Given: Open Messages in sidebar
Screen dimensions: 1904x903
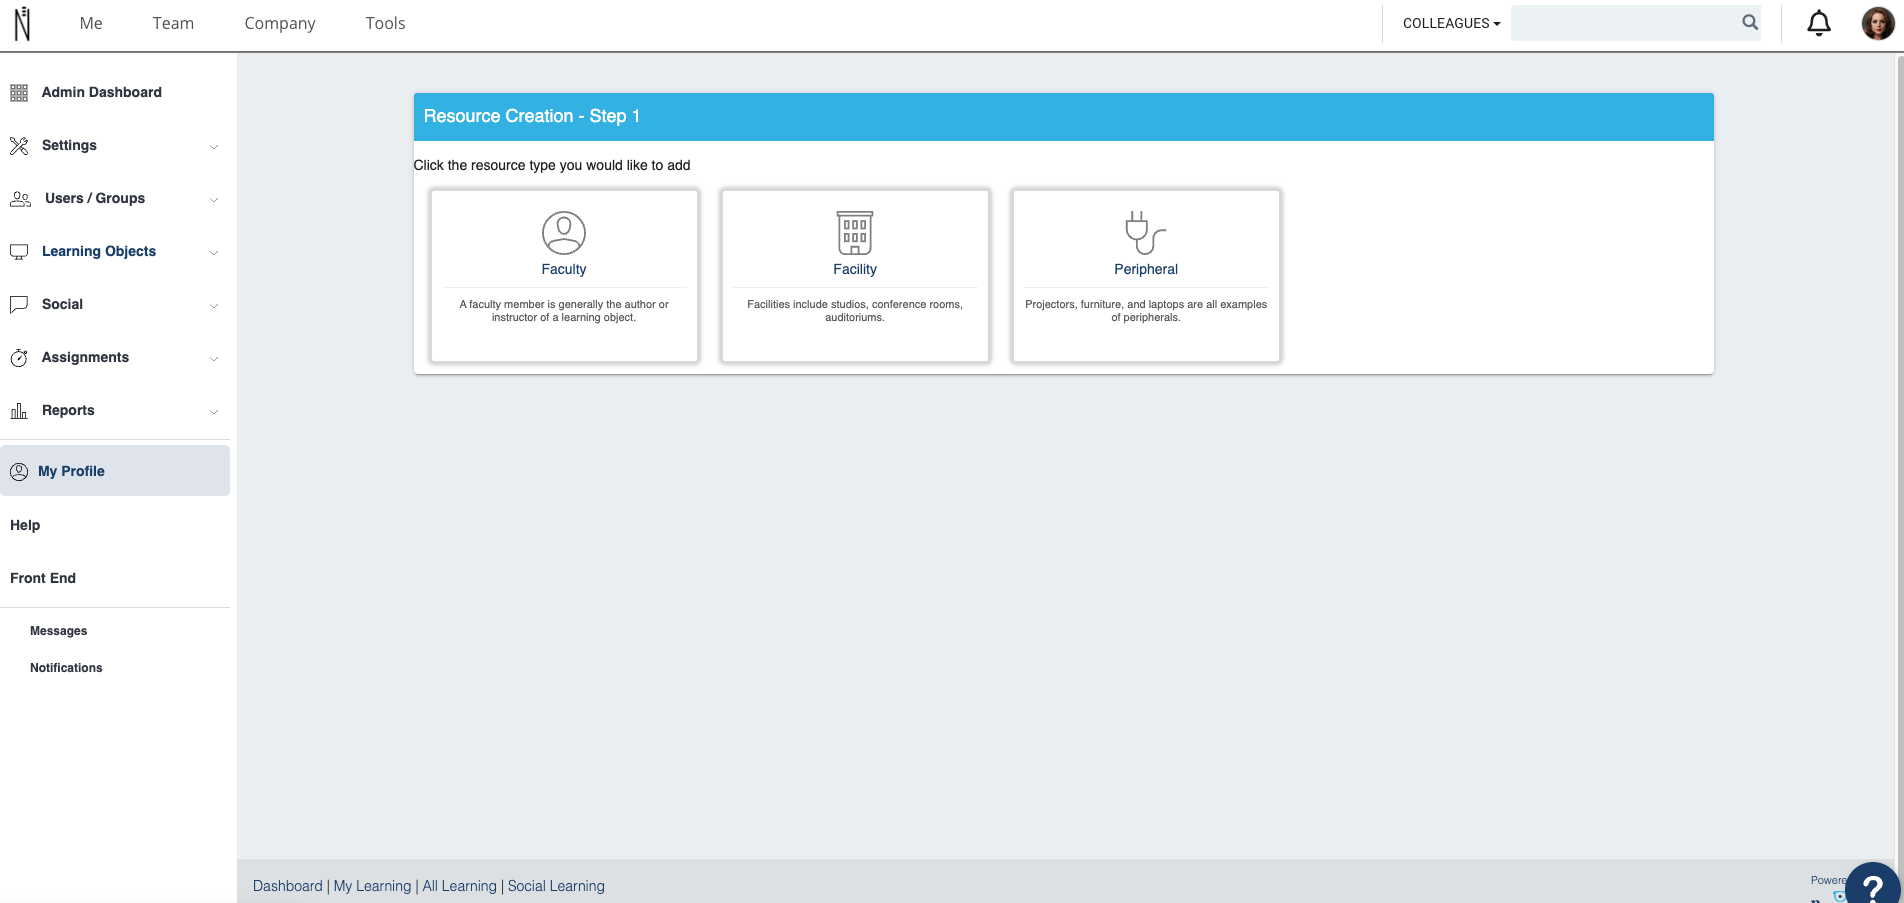Looking at the screenshot, I should point(59,631).
